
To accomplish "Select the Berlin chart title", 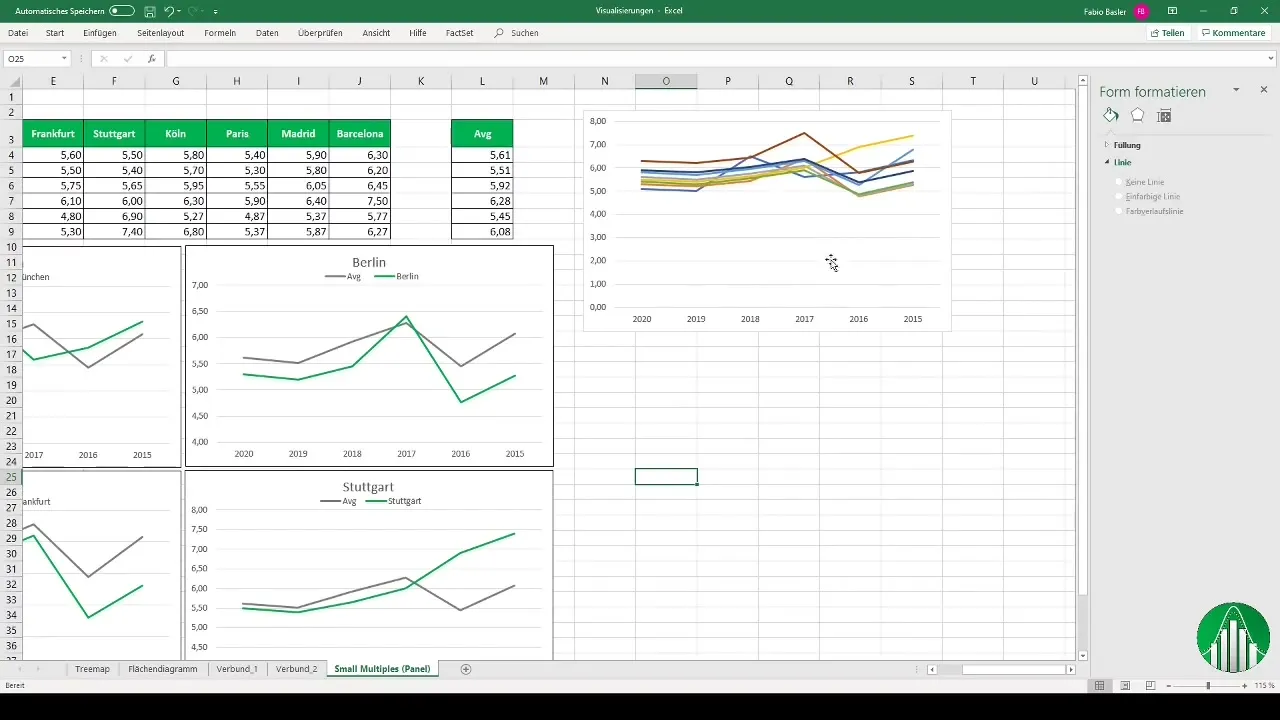I will (369, 262).
